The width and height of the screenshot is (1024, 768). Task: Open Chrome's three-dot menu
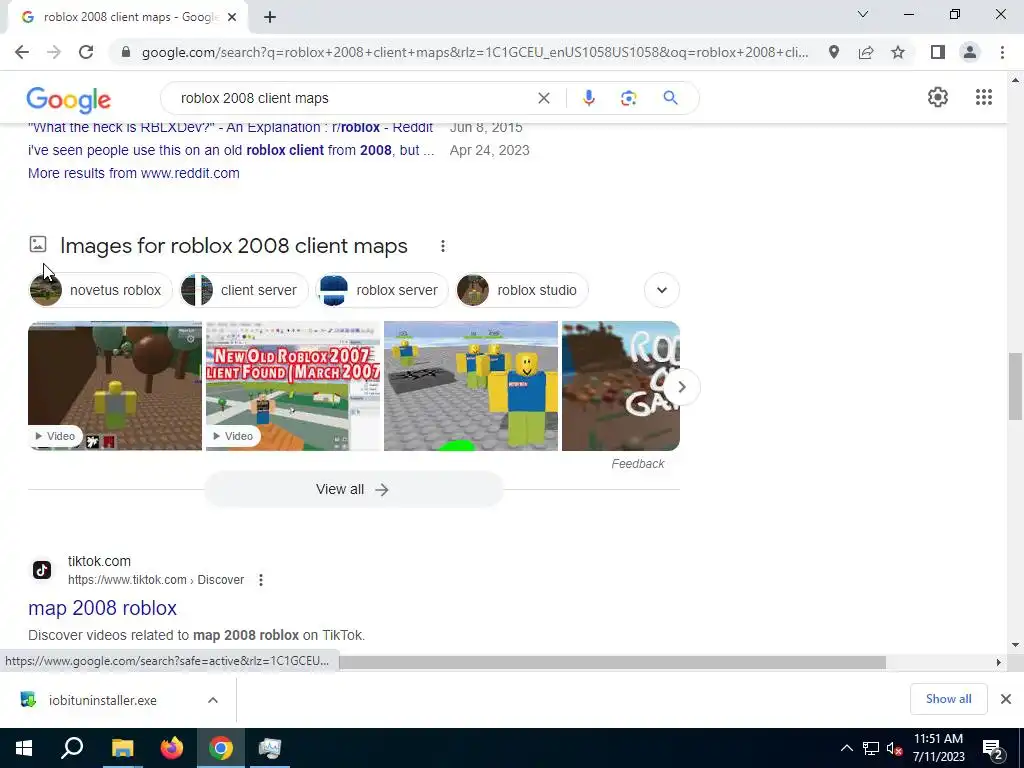click(1002, 52)
